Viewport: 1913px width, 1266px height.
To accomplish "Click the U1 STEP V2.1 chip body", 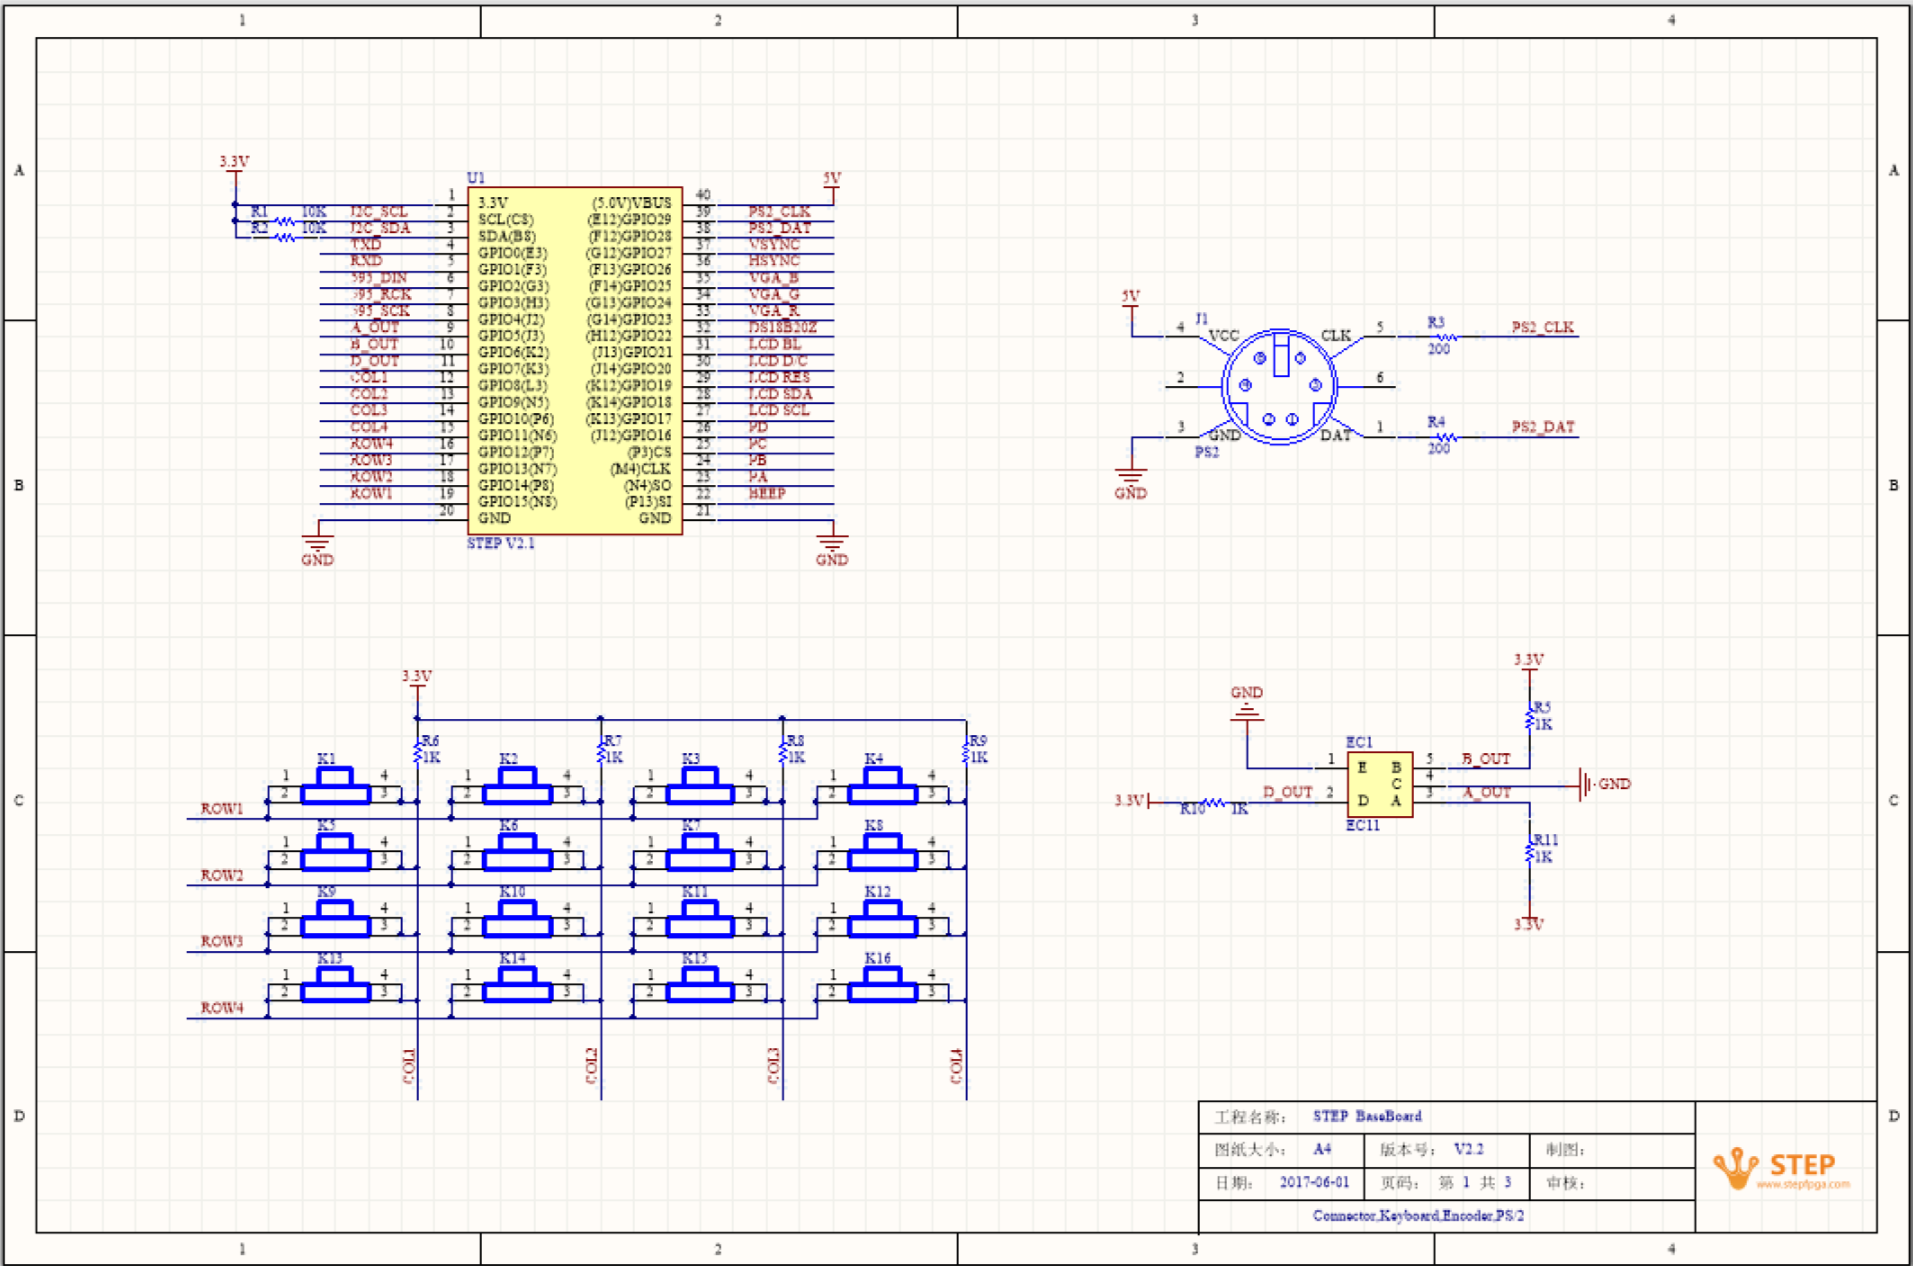I will tap(575, 361).
